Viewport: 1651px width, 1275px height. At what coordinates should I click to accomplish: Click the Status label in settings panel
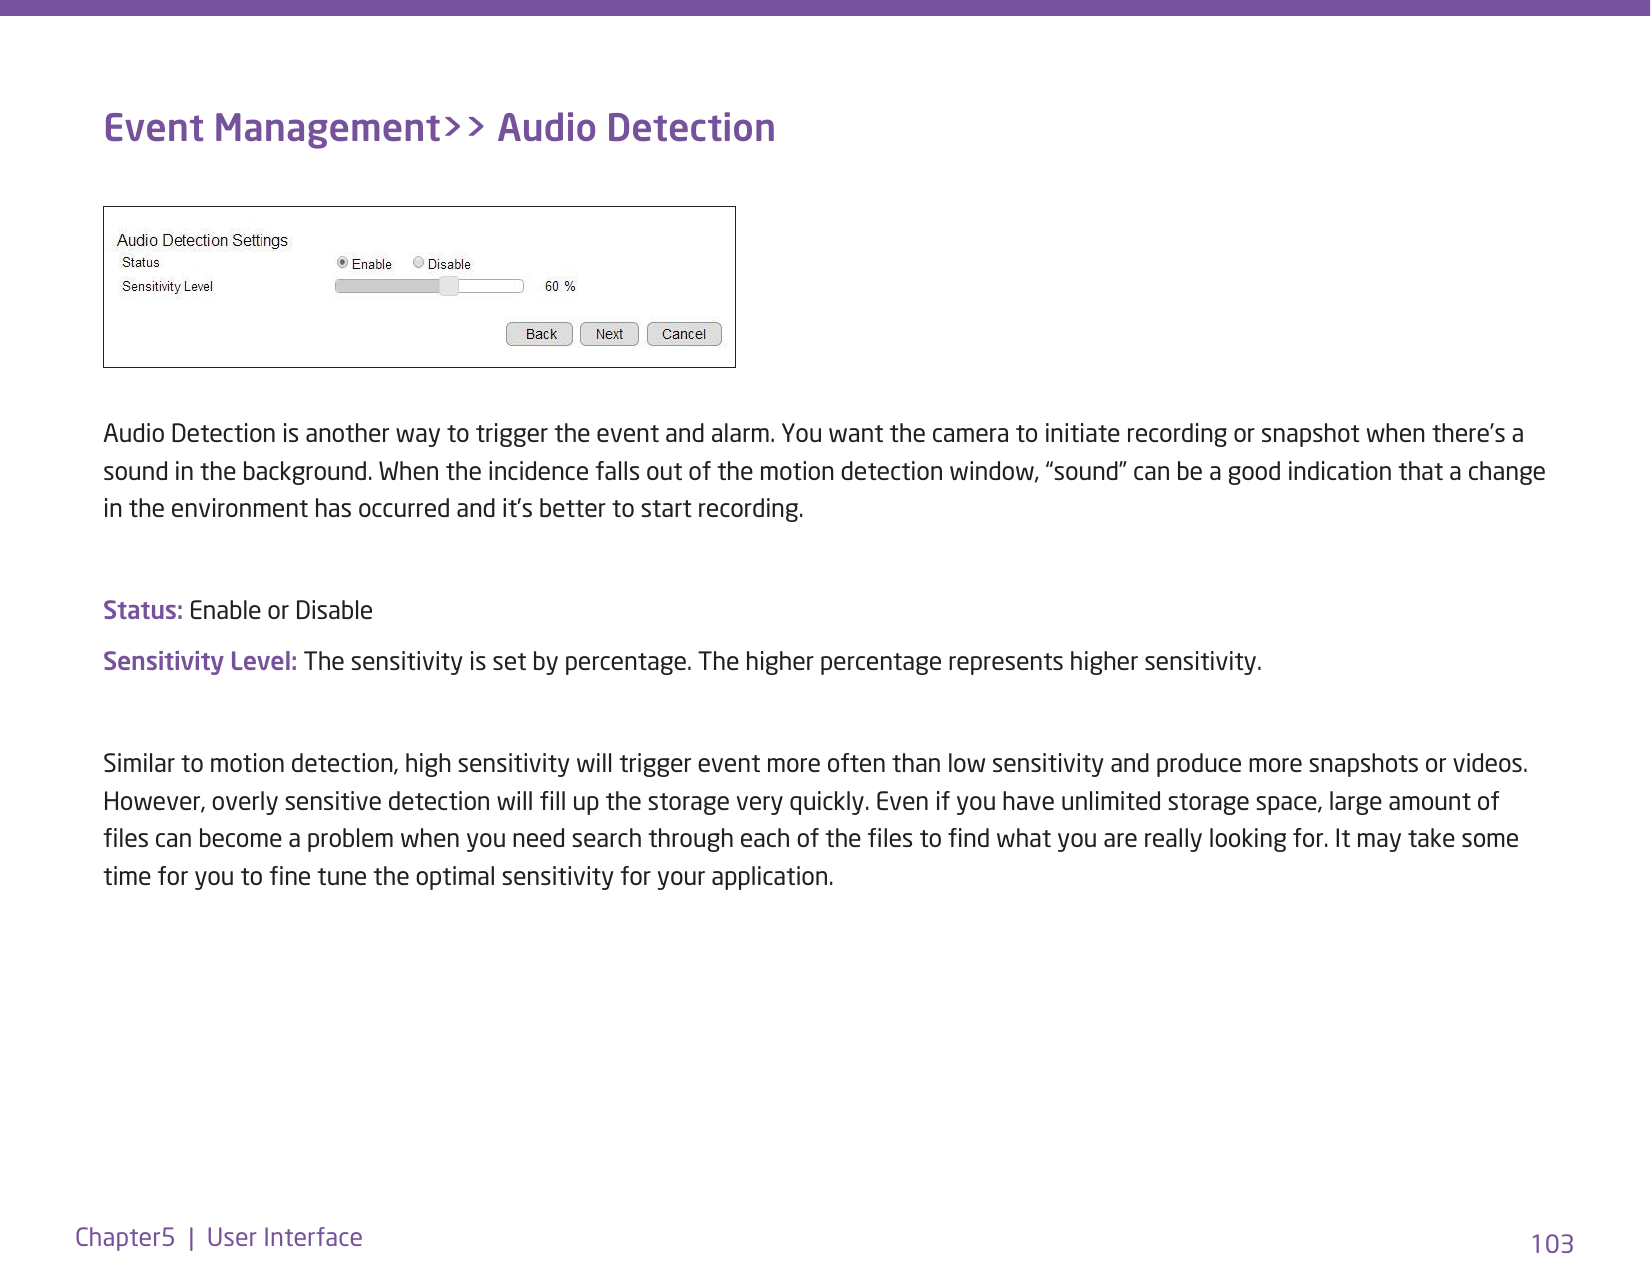tap(141, 262)
